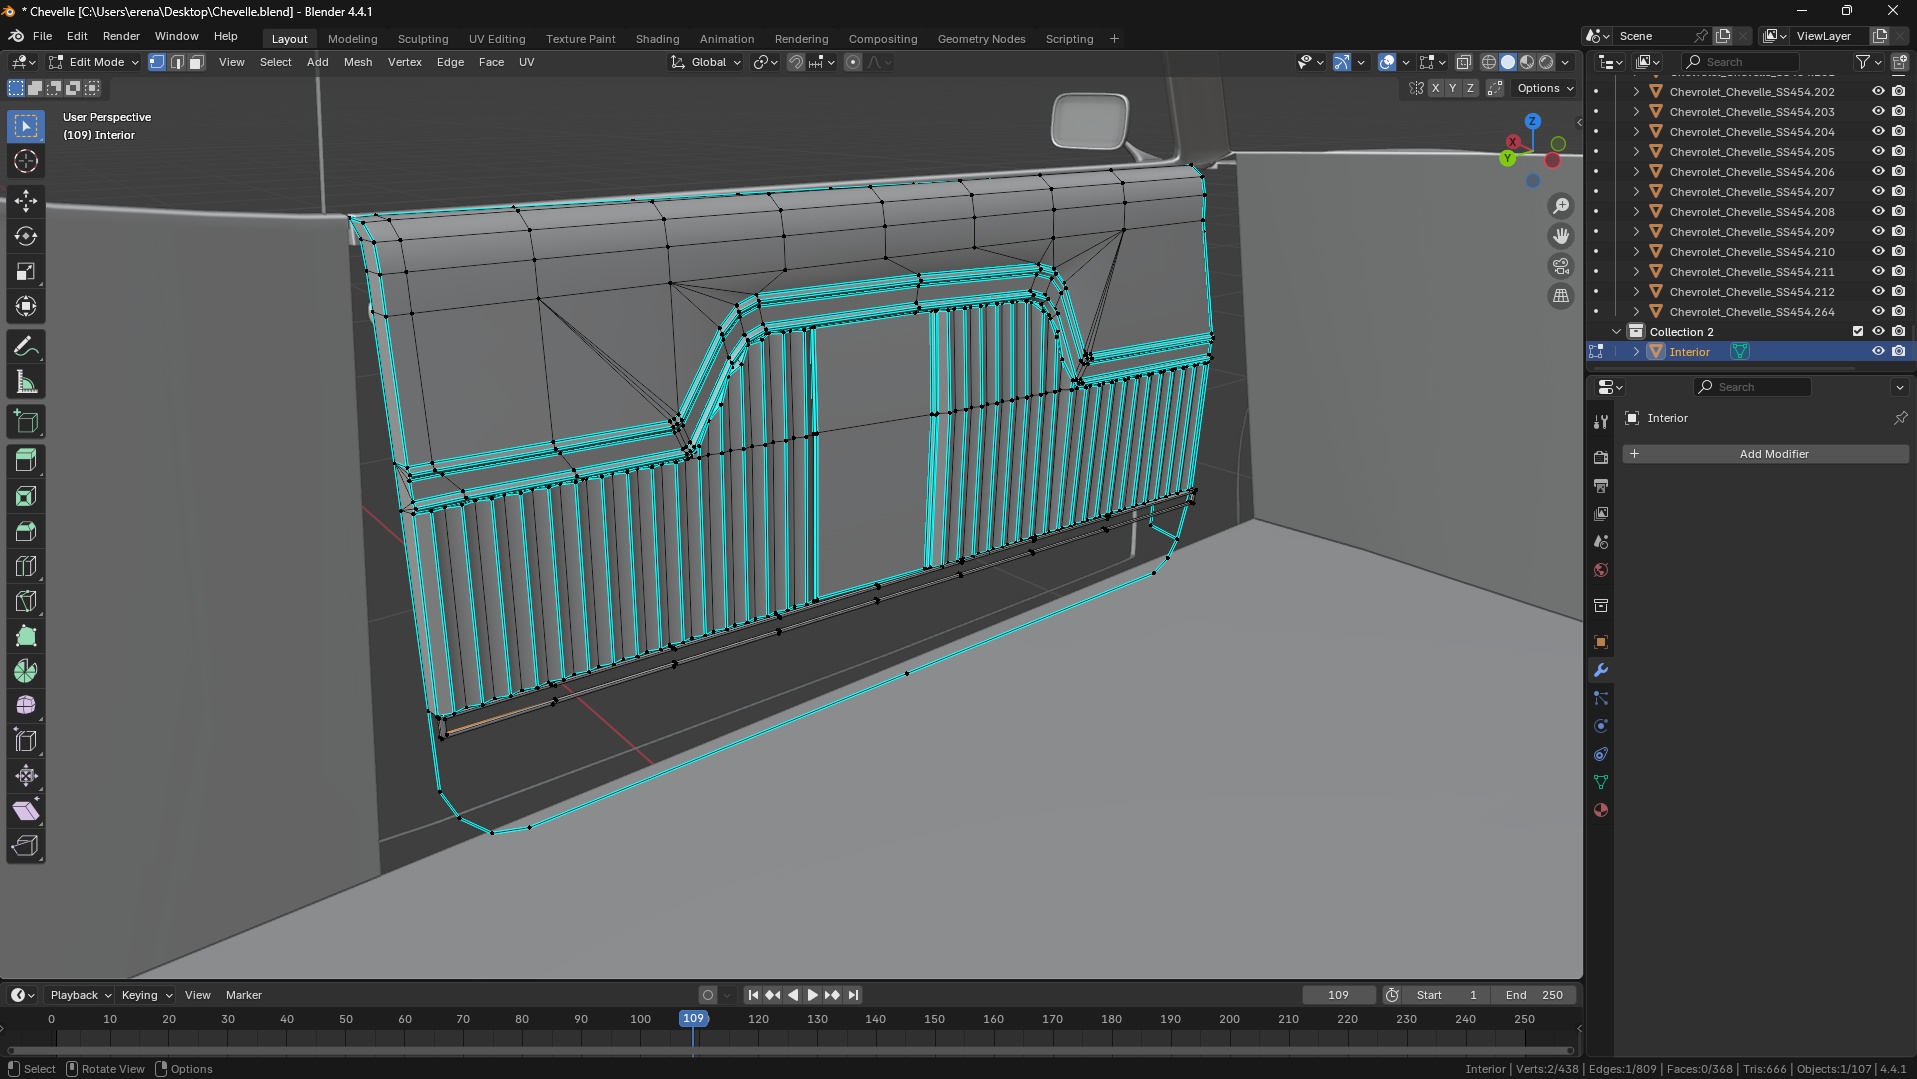Screen dimensions: 1917x1079
Task: Uncheck Collection 2 exclude checkbox
Action: 1858,332
